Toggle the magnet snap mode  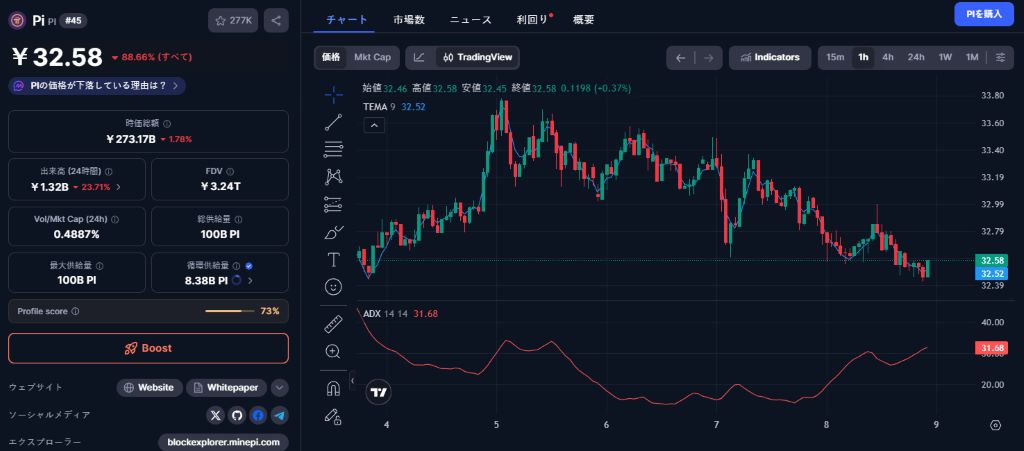click(334, 389)
